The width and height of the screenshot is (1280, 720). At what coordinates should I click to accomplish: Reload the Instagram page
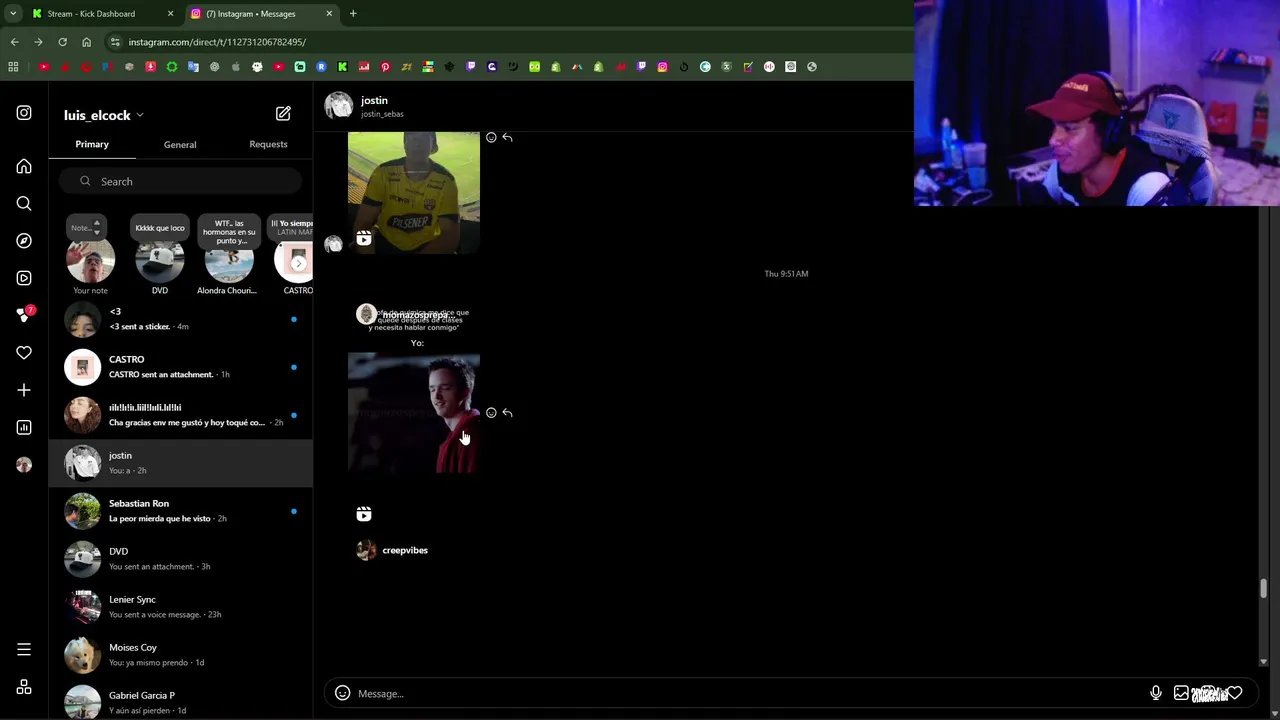[x=62, y=42]
